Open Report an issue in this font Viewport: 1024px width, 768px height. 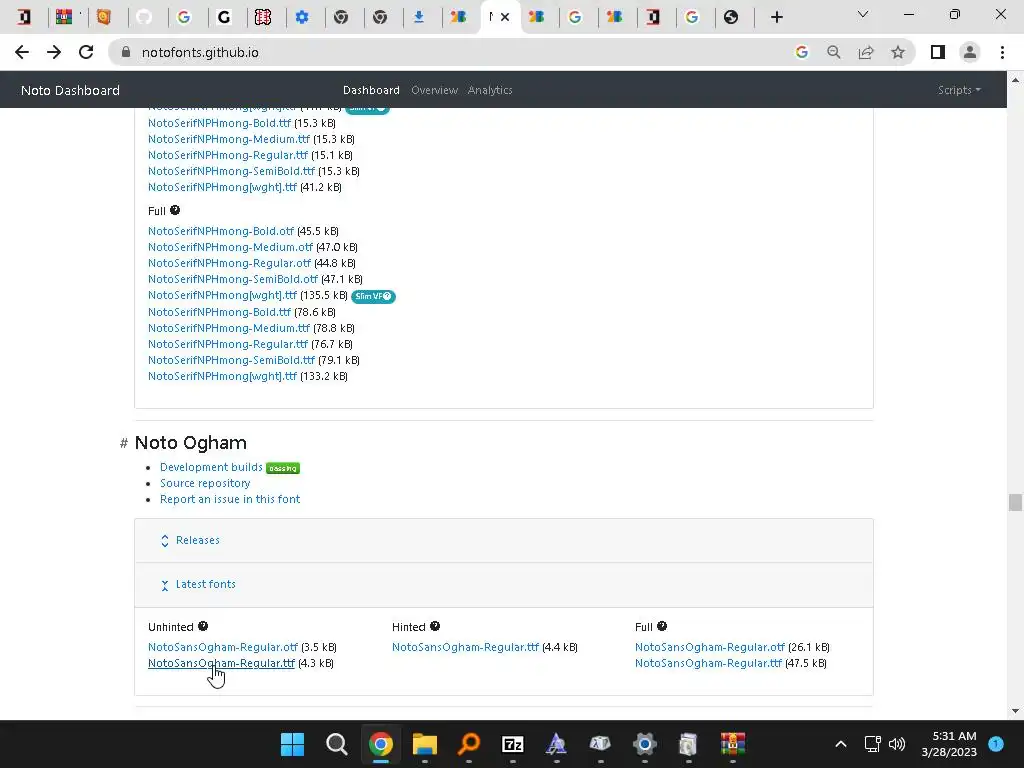230,499
